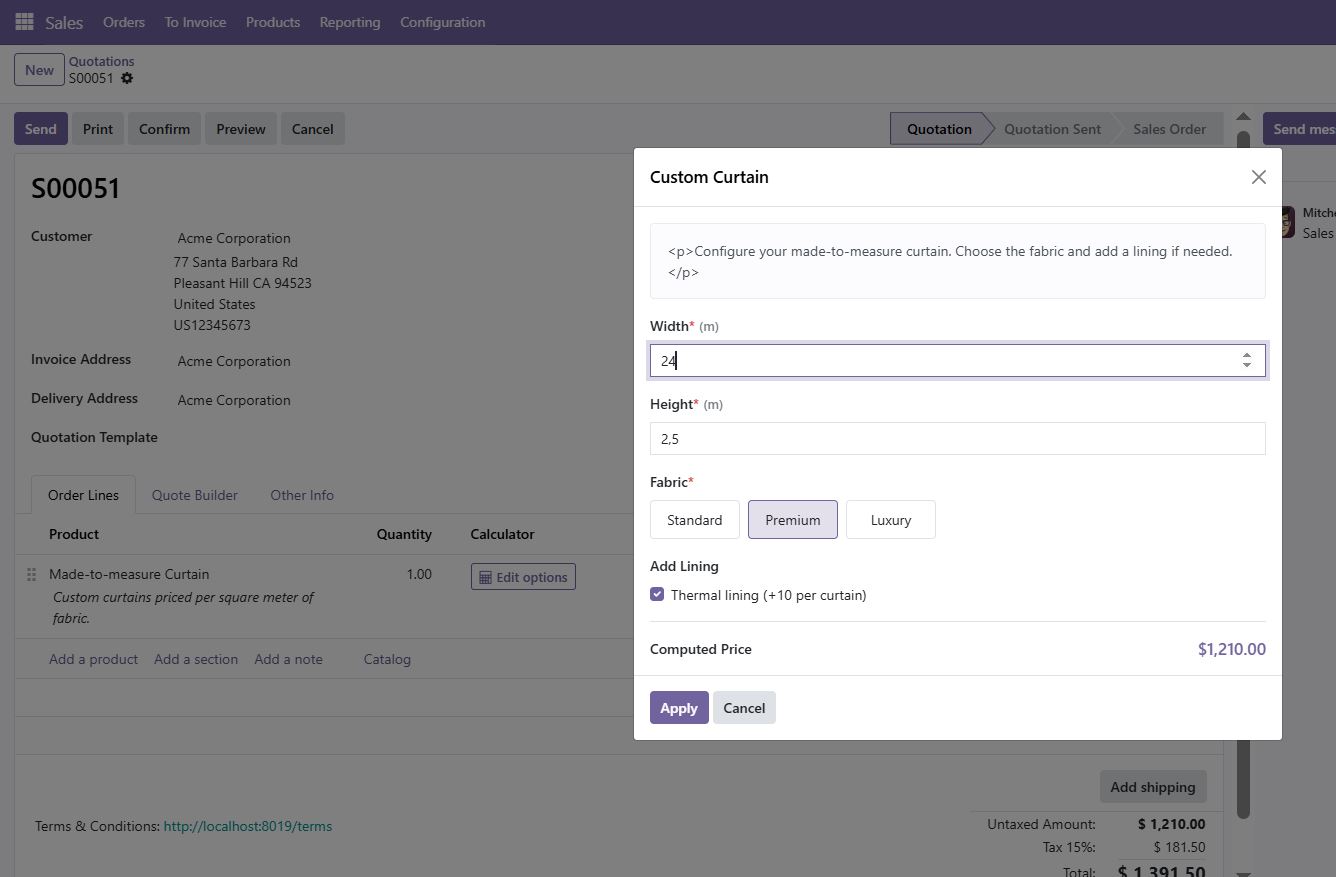Open the terms and conditions URL
The height and width of the screenshot is (877, 1336).
click(247, 826)
